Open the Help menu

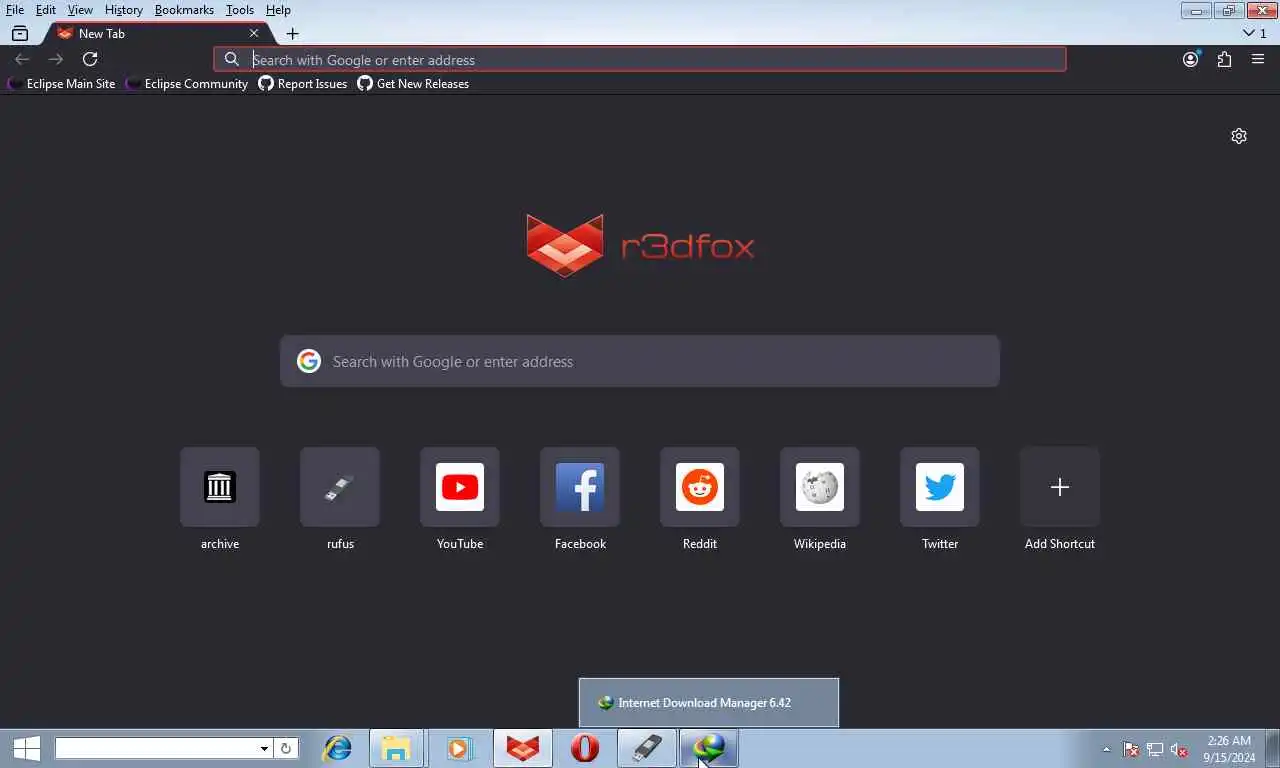coord(278,10)
